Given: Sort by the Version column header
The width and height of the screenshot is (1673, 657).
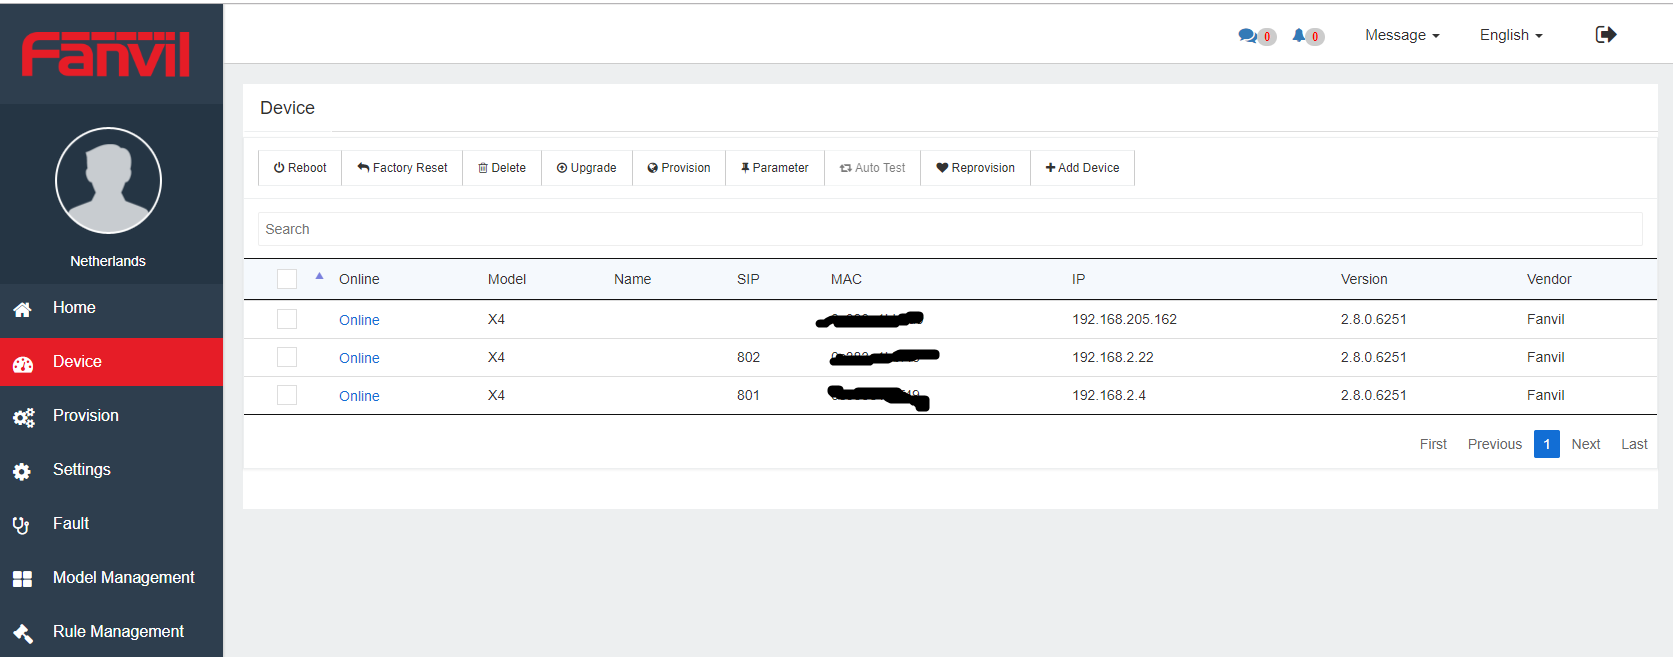Looking at the screenshot, I should (x=1364, y=279).
